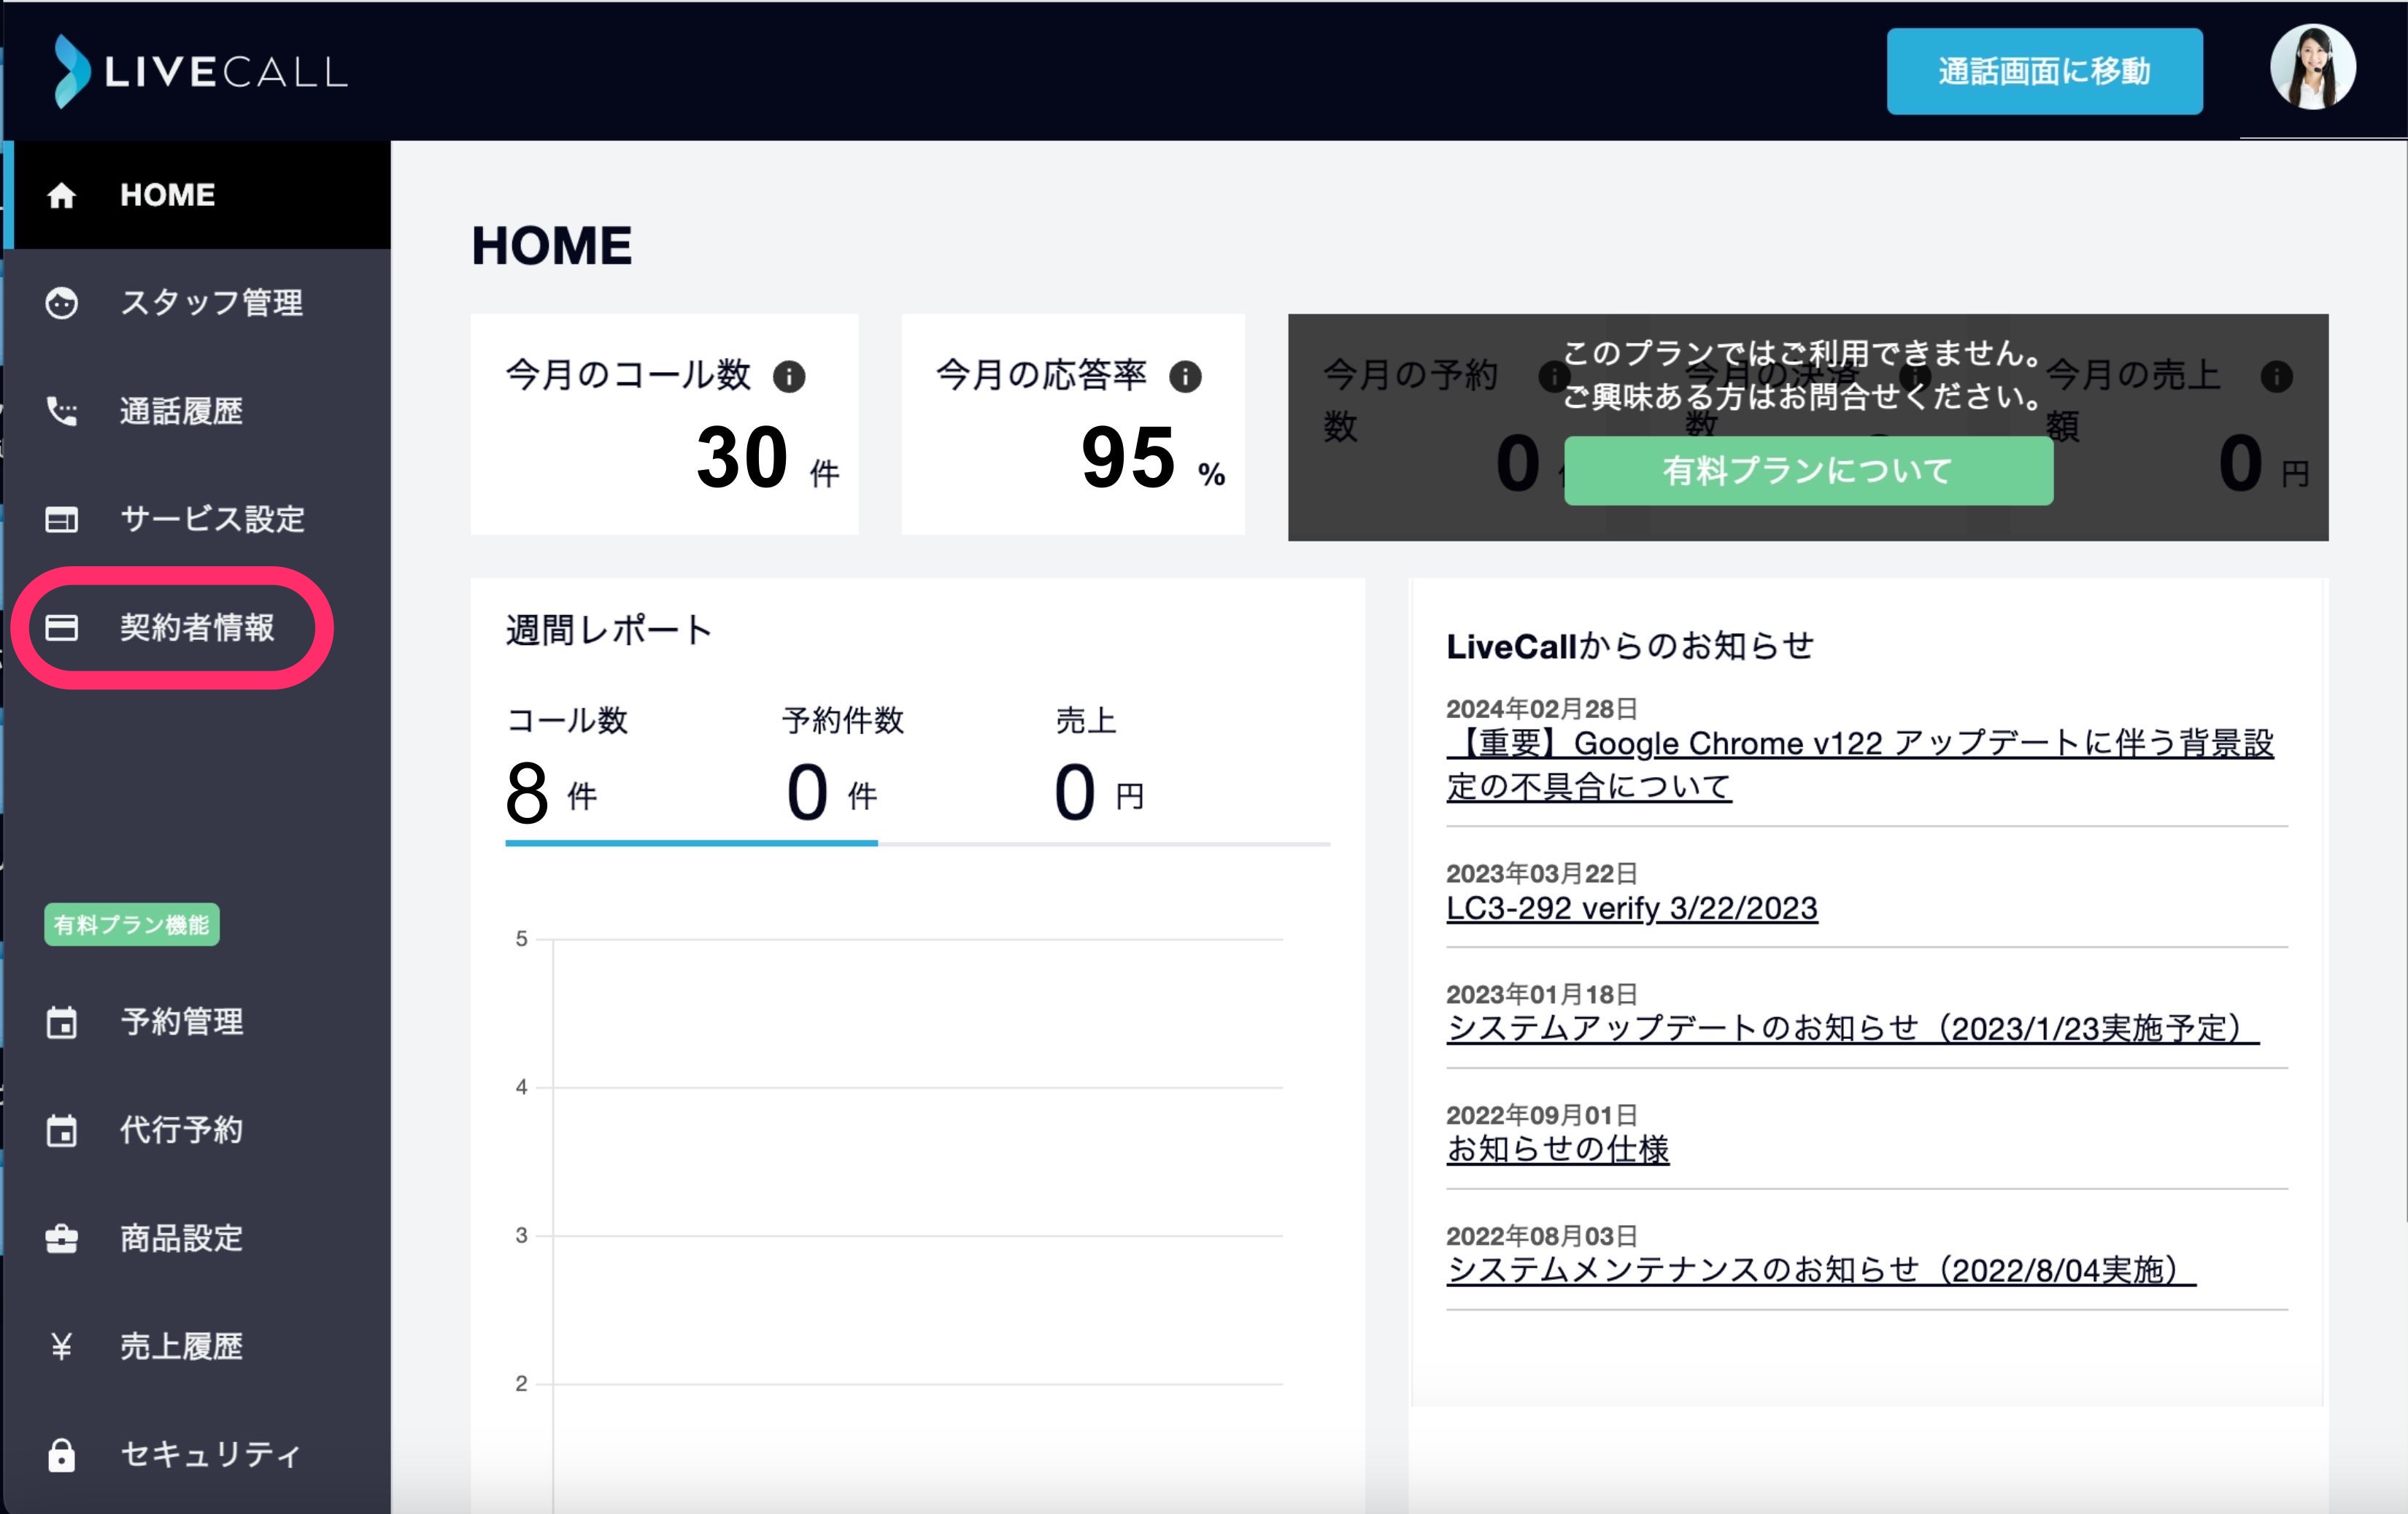2408x1514 pixels.
Task: Click info icon next to 今月の売上額
Action: pos(2276,376)
